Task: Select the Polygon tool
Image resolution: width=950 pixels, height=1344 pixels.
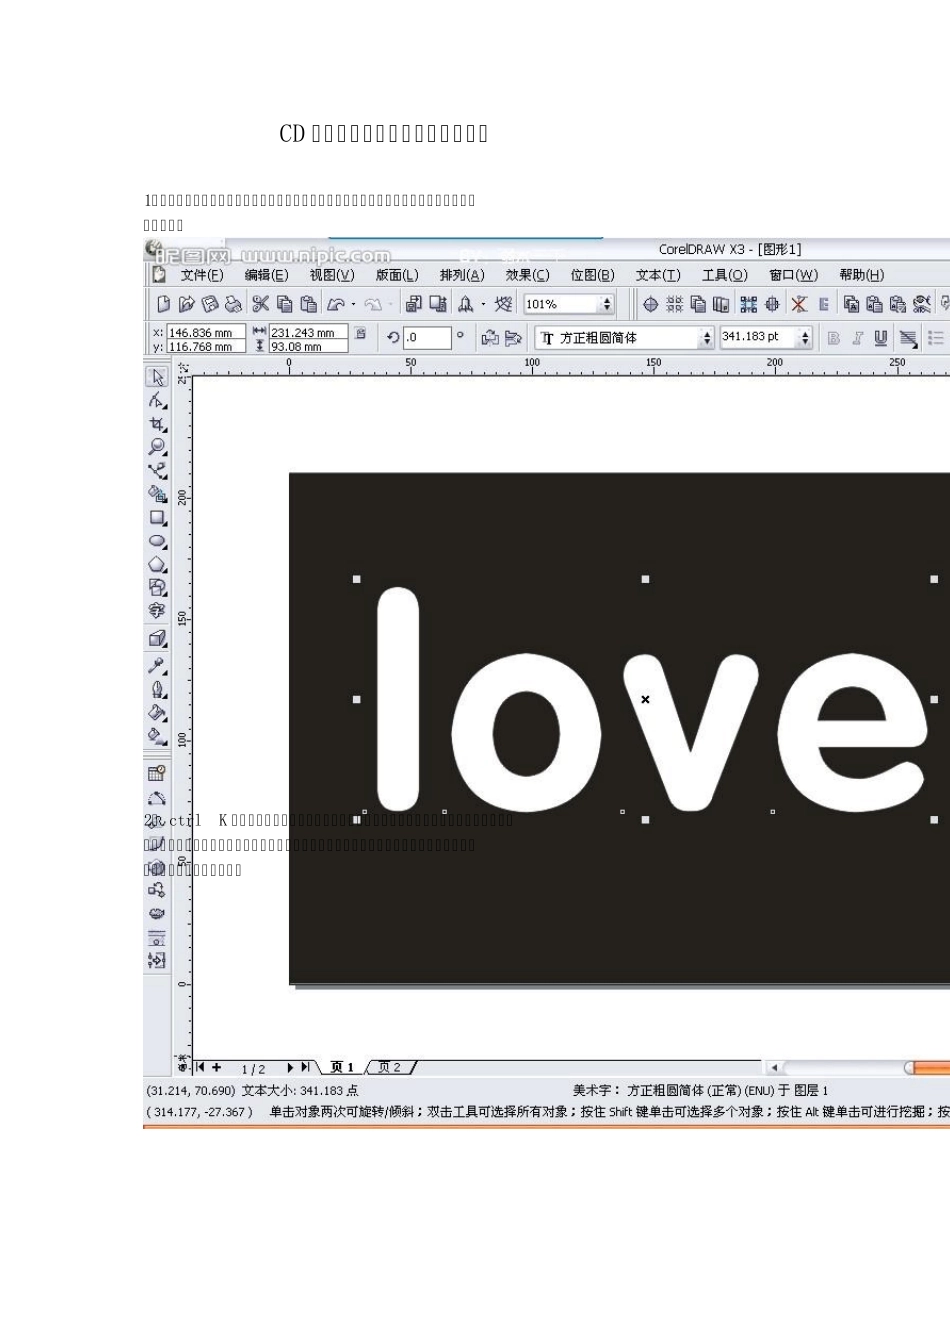Action: tap(157, 565)
